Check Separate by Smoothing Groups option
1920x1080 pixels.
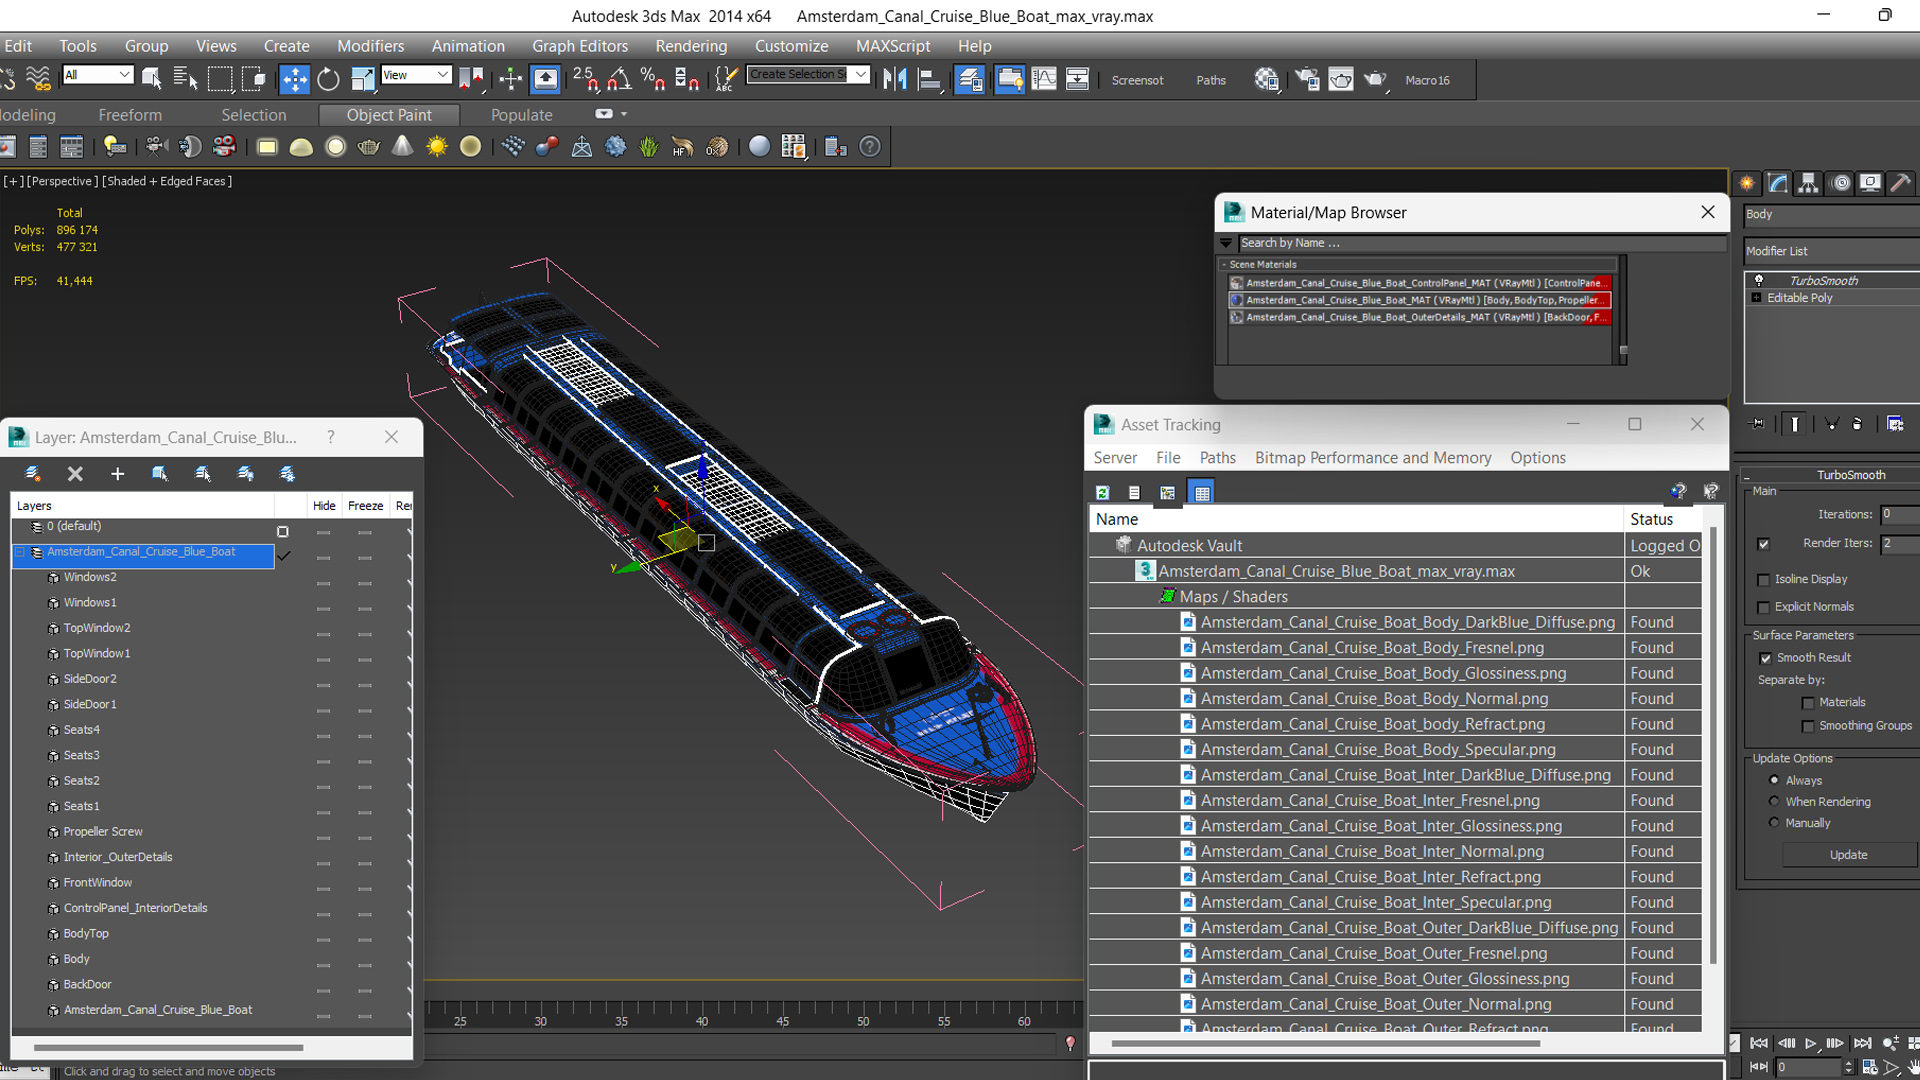tap(1808, 727)
